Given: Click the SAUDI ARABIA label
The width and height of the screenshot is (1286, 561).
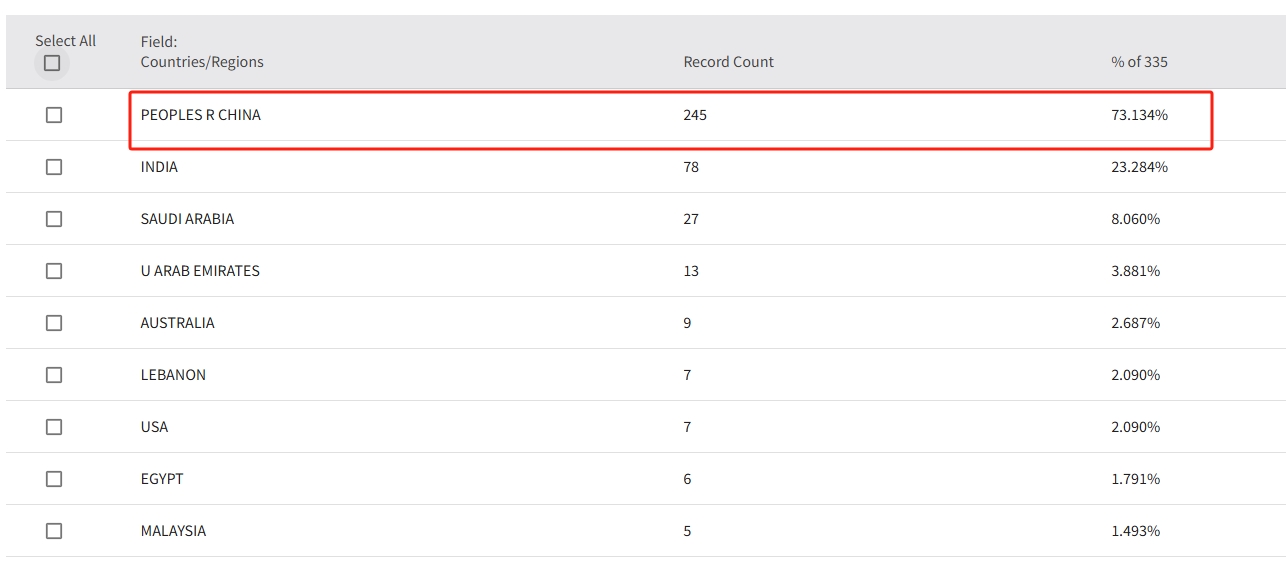Looking at the screenshot, I should pyautogui.click(x=187, y=219).
